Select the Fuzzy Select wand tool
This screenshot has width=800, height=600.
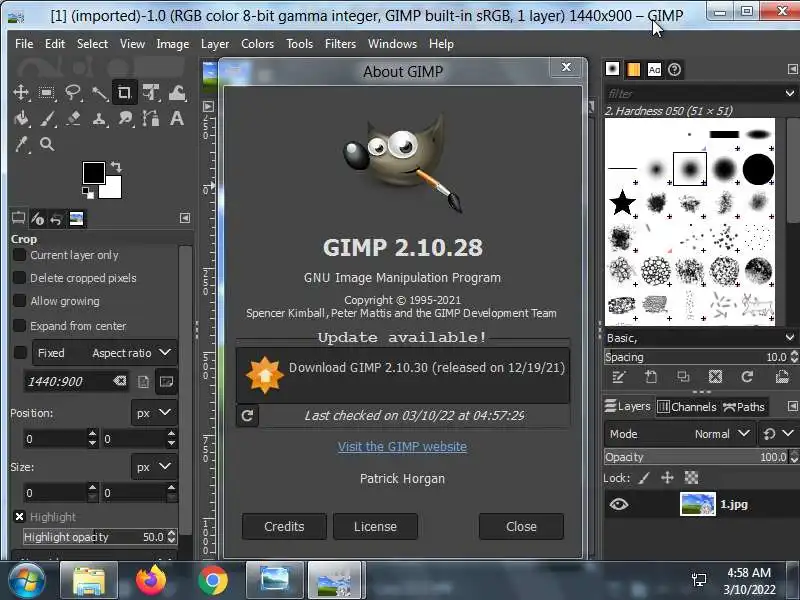pyautogui.click(x=99, y=92)
